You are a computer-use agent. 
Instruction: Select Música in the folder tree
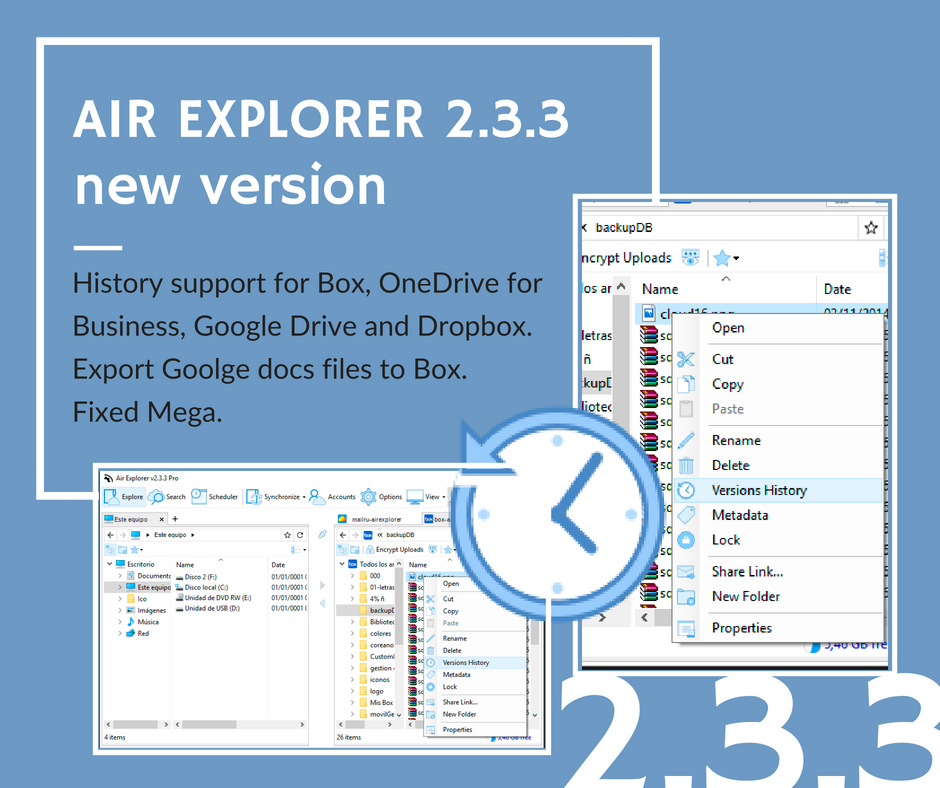point(143,622)
